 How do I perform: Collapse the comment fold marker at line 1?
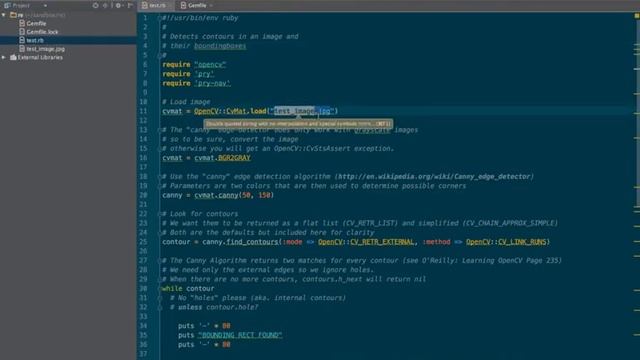[159, 18]
